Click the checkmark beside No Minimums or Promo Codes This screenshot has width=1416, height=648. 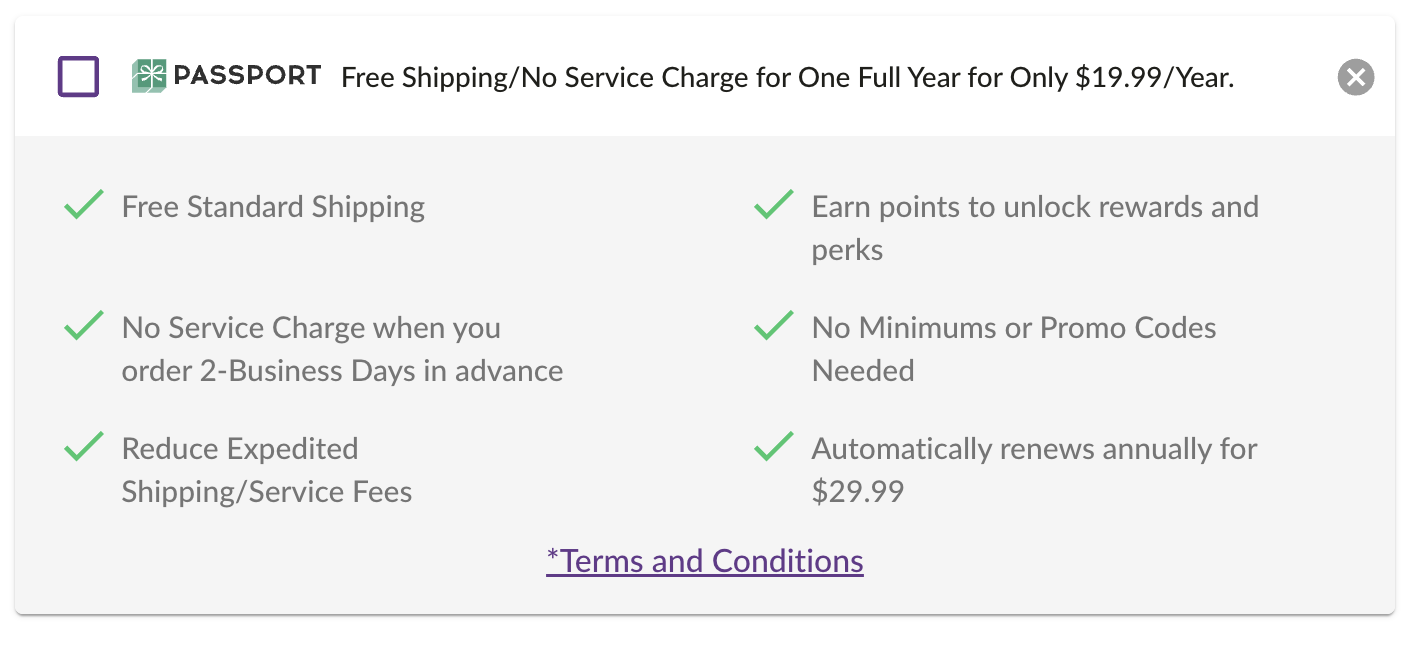772,326
